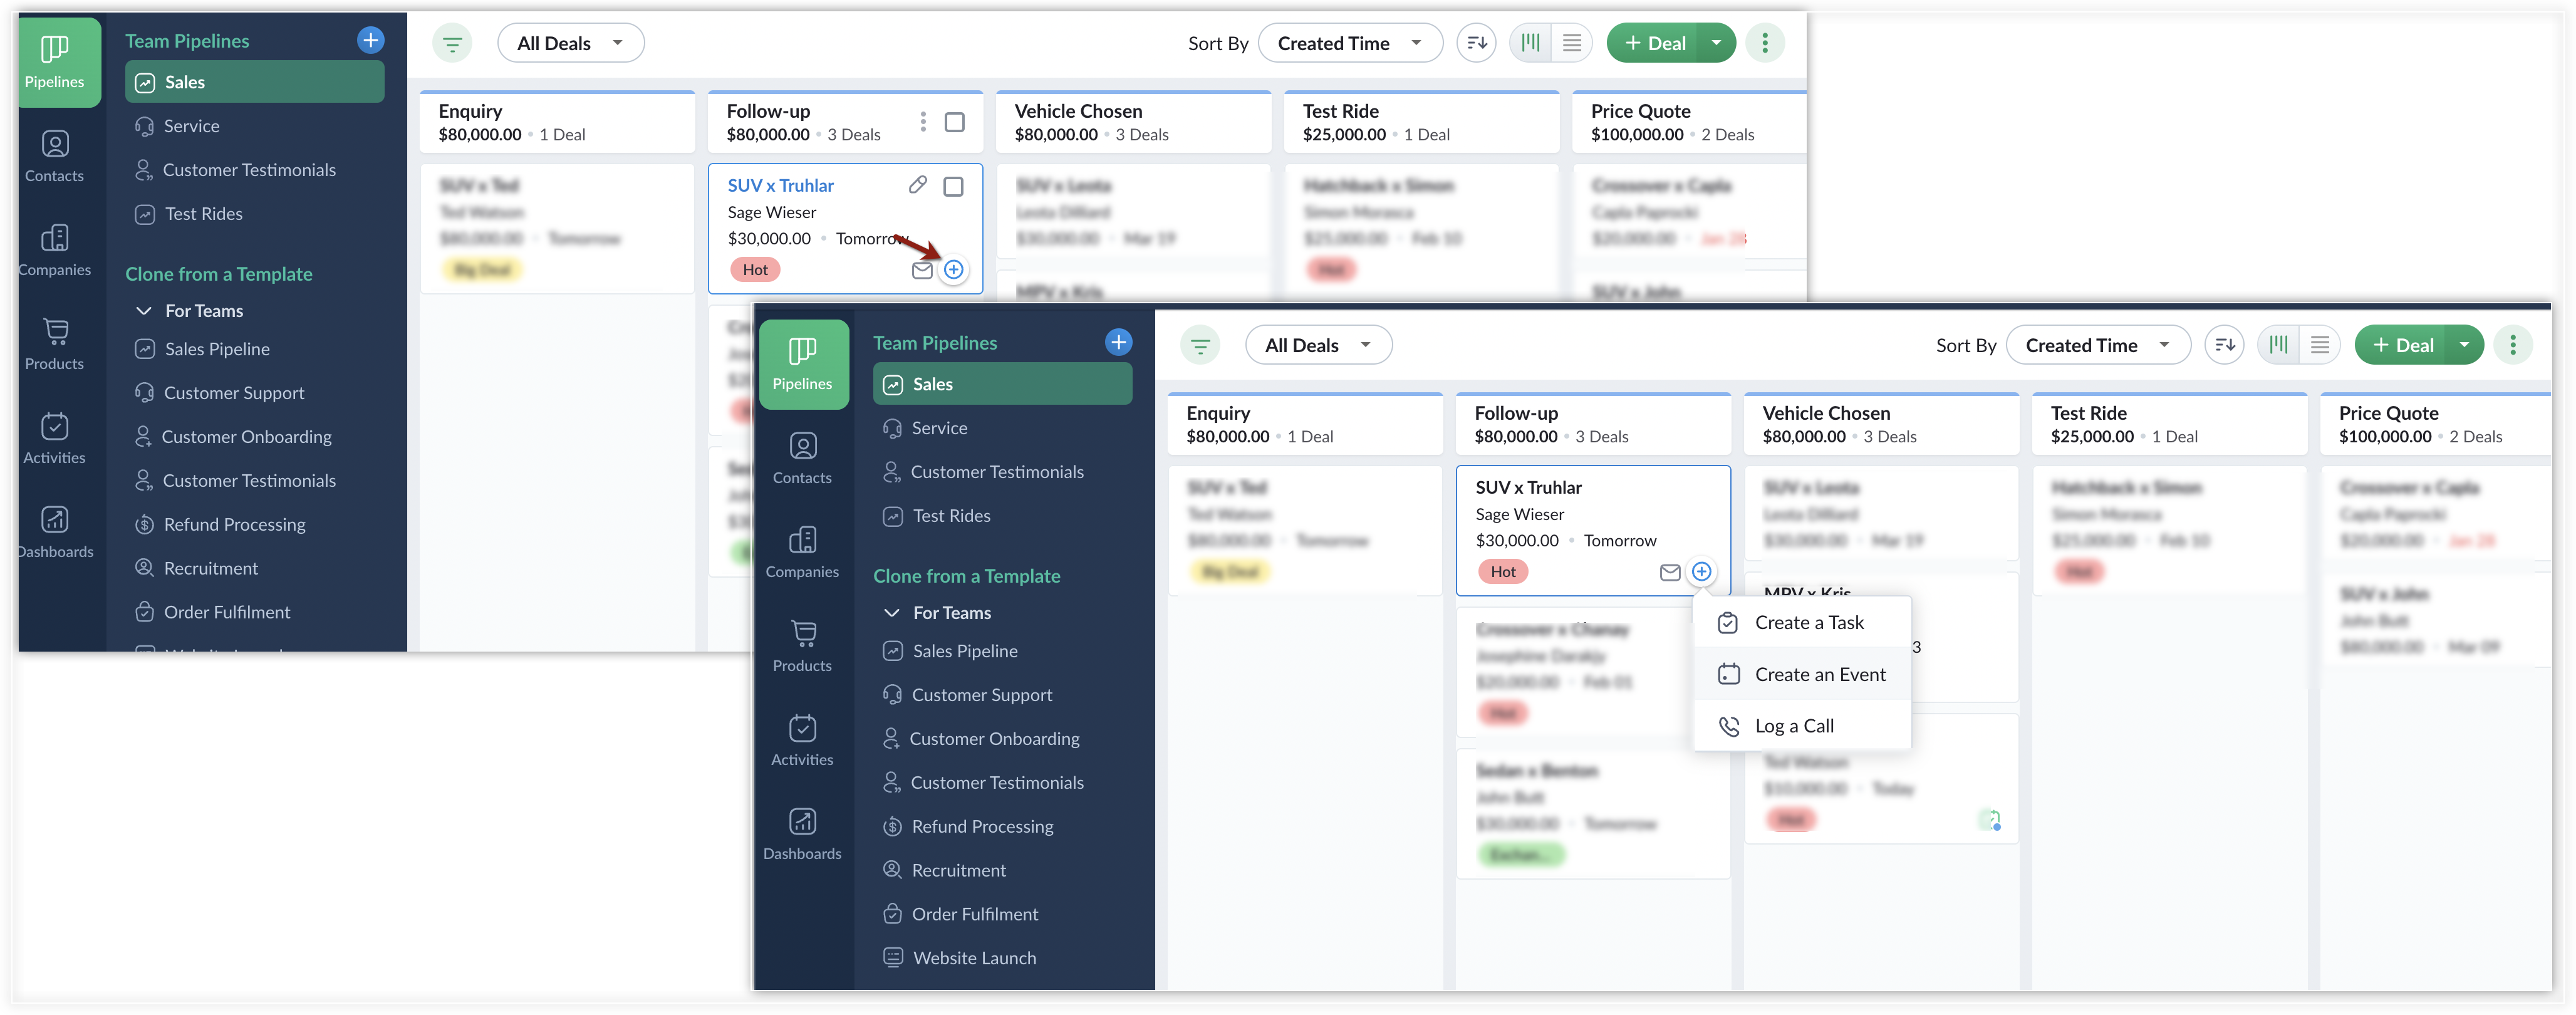Screen dimensions: 2576x1015
Task: Collapse the For Teams section in the foreground window
Action: coord(892,613)
